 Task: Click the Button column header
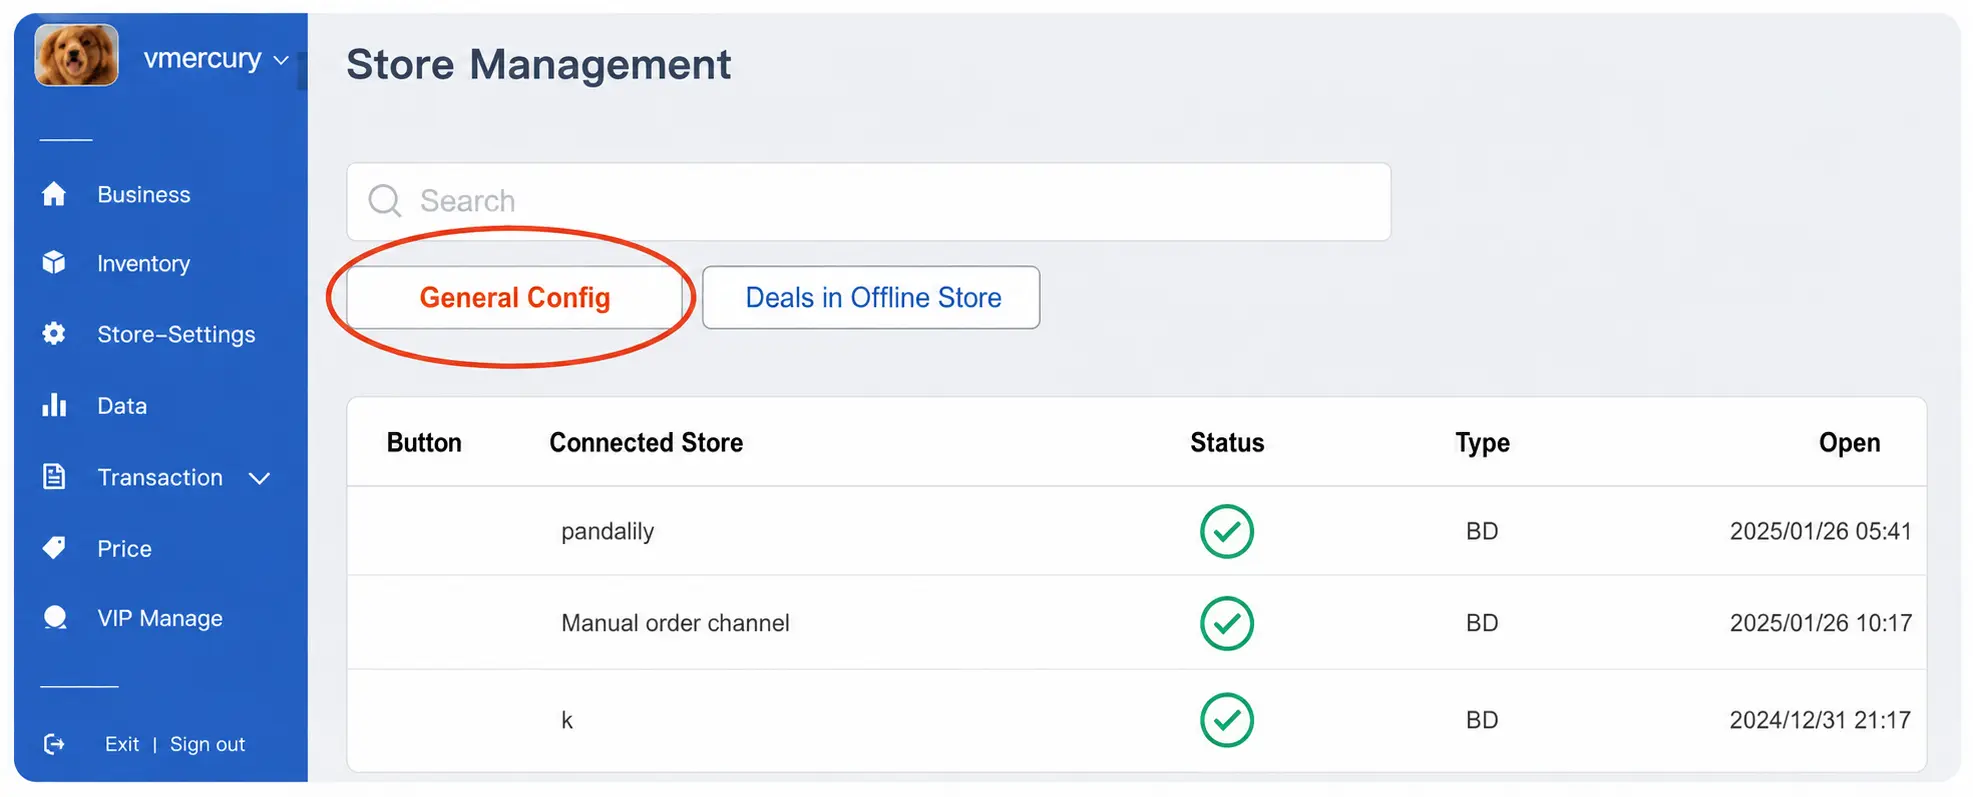click(x=424, y=442)
